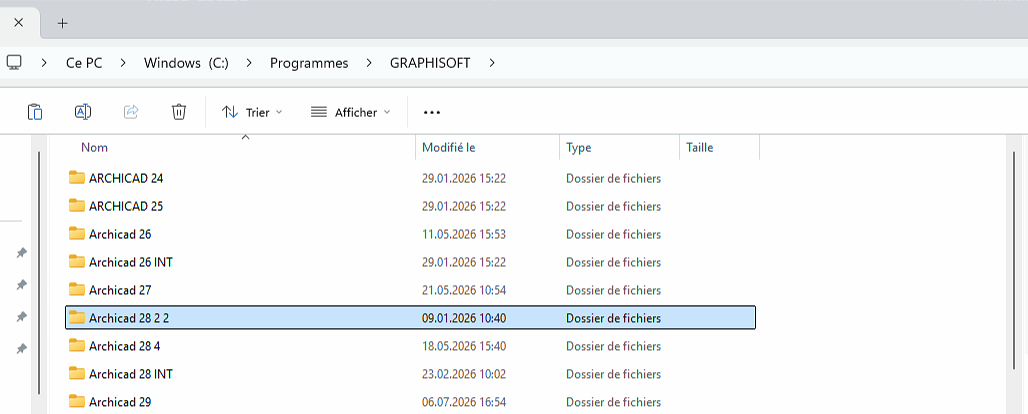1028x414 pixels.
Task: Close the current Explorer tab
Action: point(18,23)
